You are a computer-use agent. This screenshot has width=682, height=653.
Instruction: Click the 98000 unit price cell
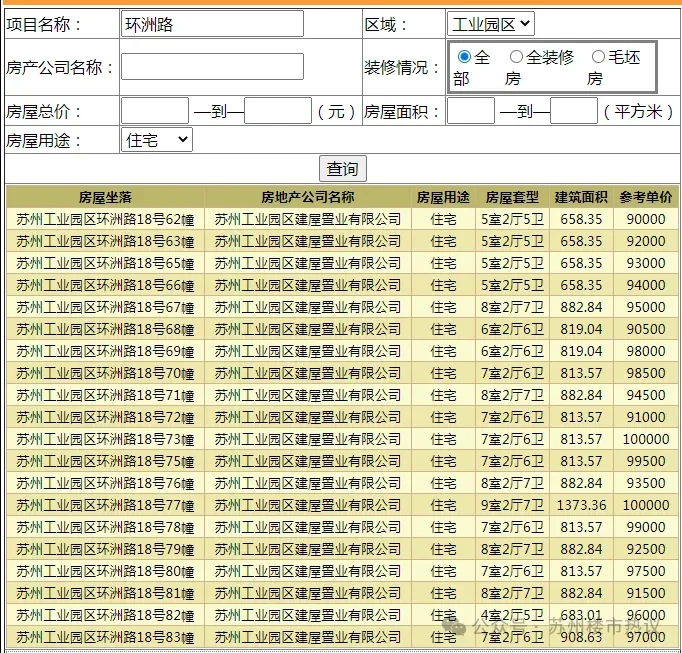click(646, 351)
